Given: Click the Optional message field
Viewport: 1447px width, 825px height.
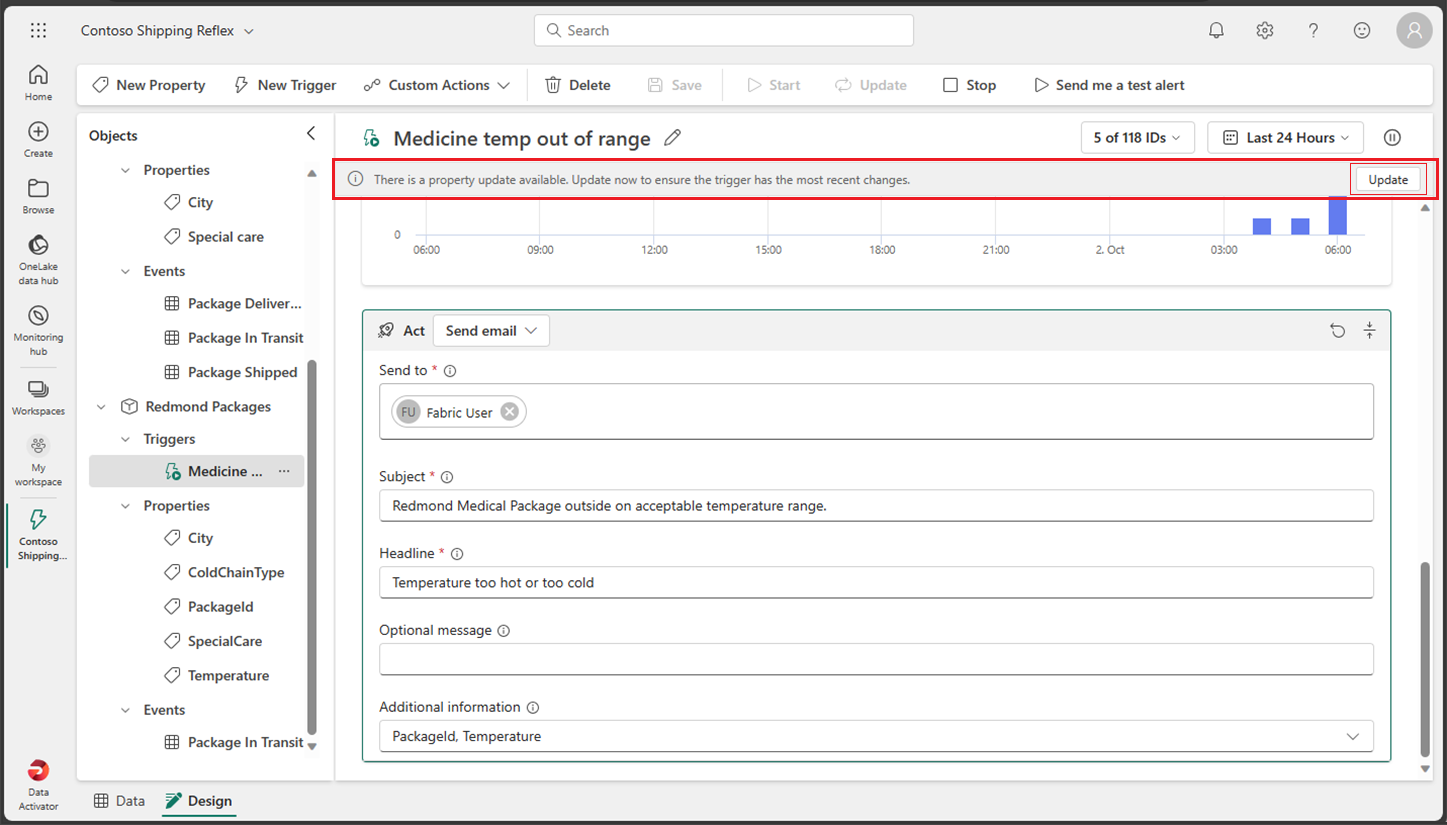Looking at the screenshot, I should point(876,659).
